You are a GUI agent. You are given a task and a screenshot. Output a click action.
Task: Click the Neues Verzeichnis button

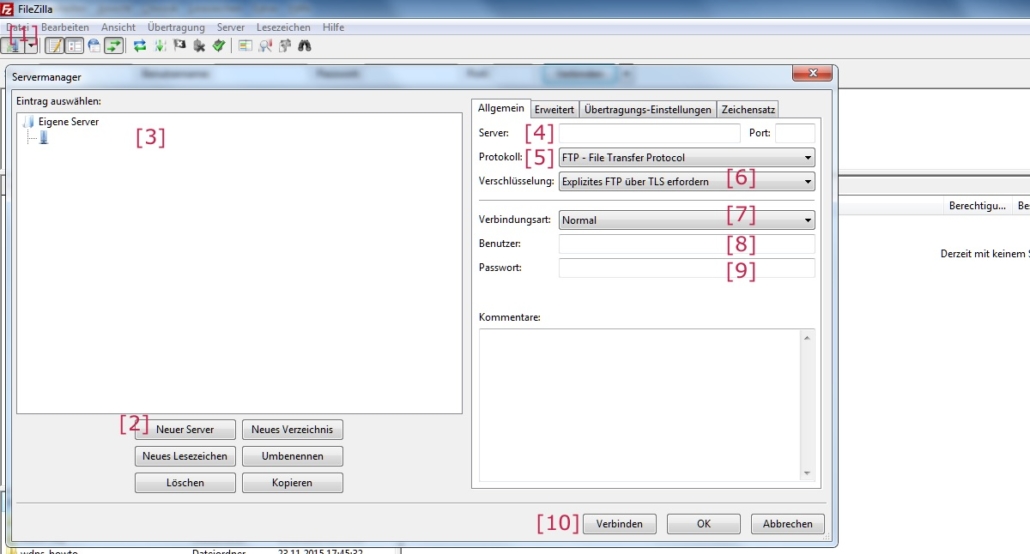[x=292, y=430]
